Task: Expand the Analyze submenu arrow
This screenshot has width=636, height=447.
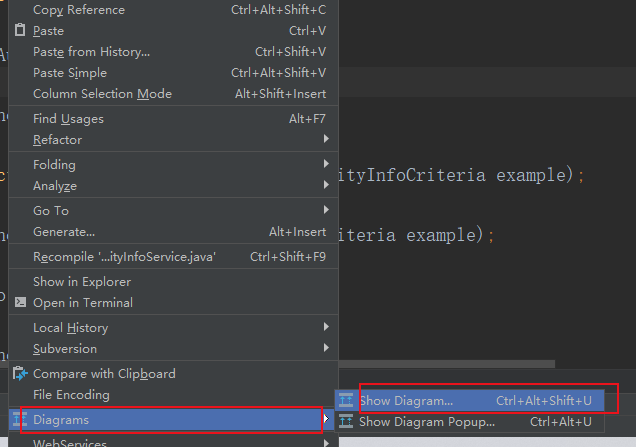Action: tap(326, 185)
